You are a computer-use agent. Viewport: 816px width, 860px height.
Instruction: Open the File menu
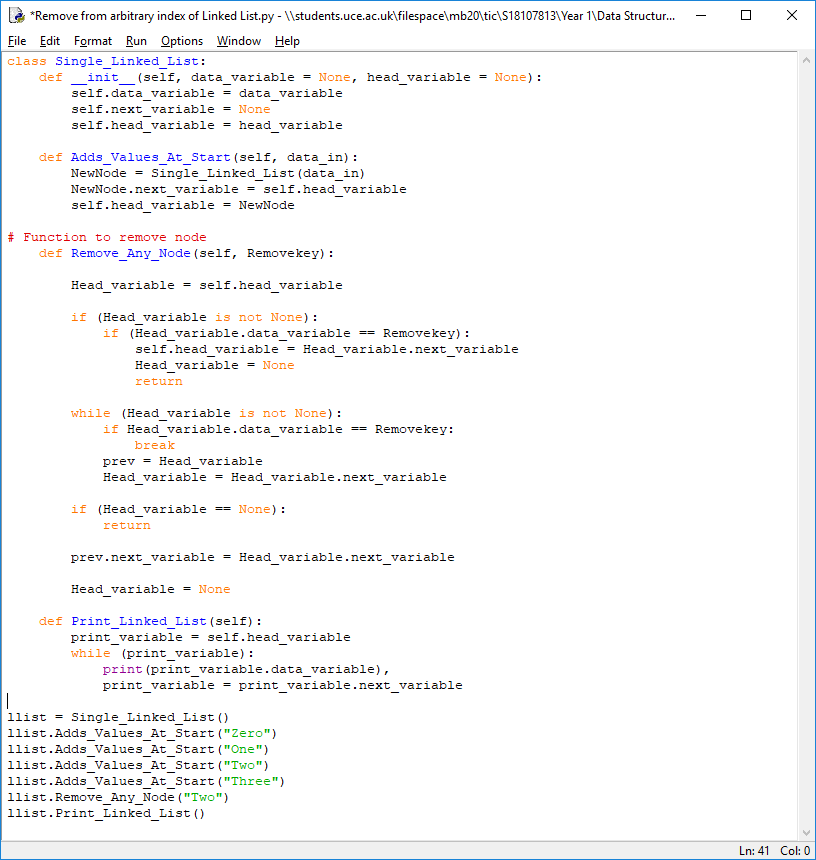[x=17, y=41]
